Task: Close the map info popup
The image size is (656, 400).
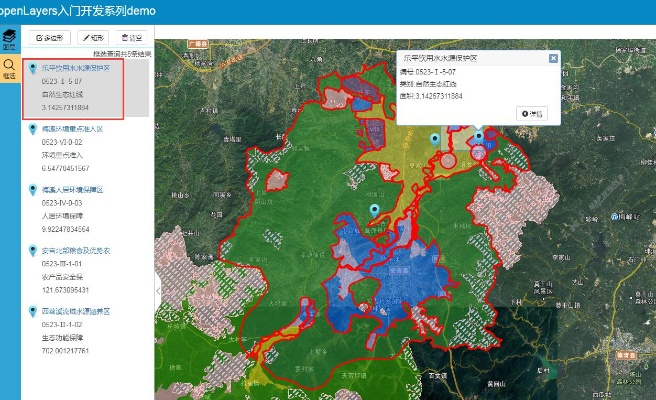Action: click(553, 58)
